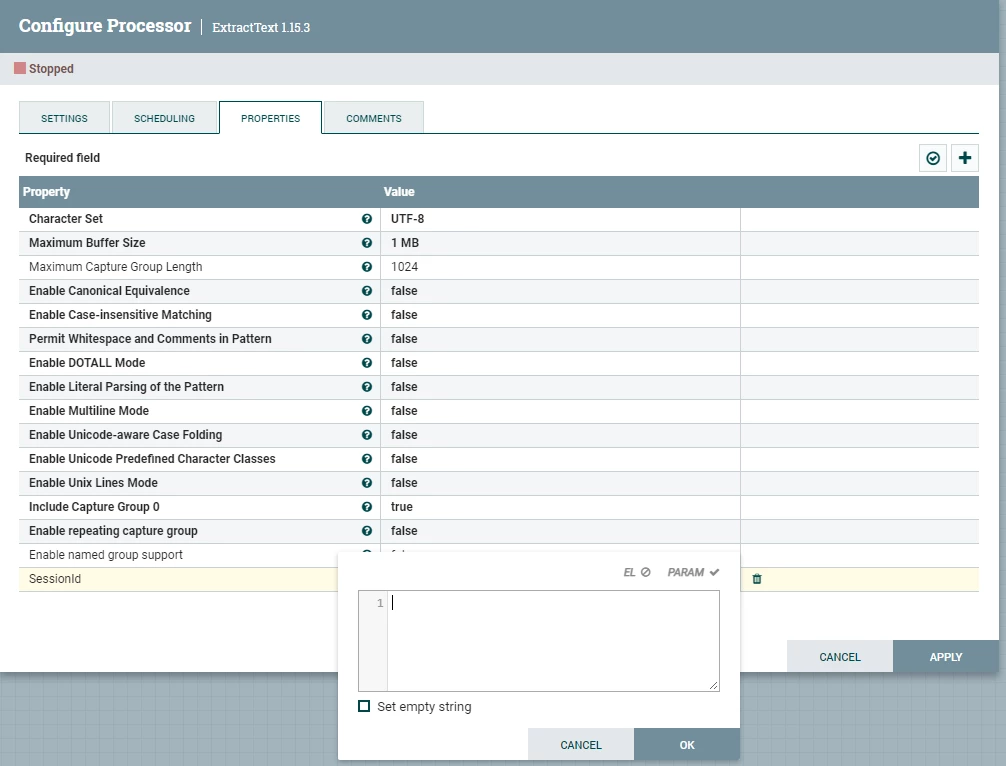Click help icon for Enable Multiline Mode
The height and width of the screenshot is (766, 1006).
pyautogui.click(x=366, y=411)
